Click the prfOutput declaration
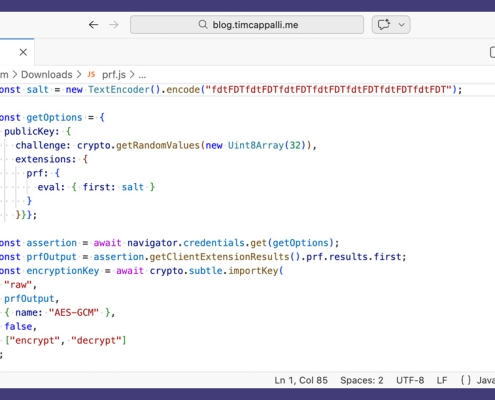This screenshot has height=400, width=495. 51,257
